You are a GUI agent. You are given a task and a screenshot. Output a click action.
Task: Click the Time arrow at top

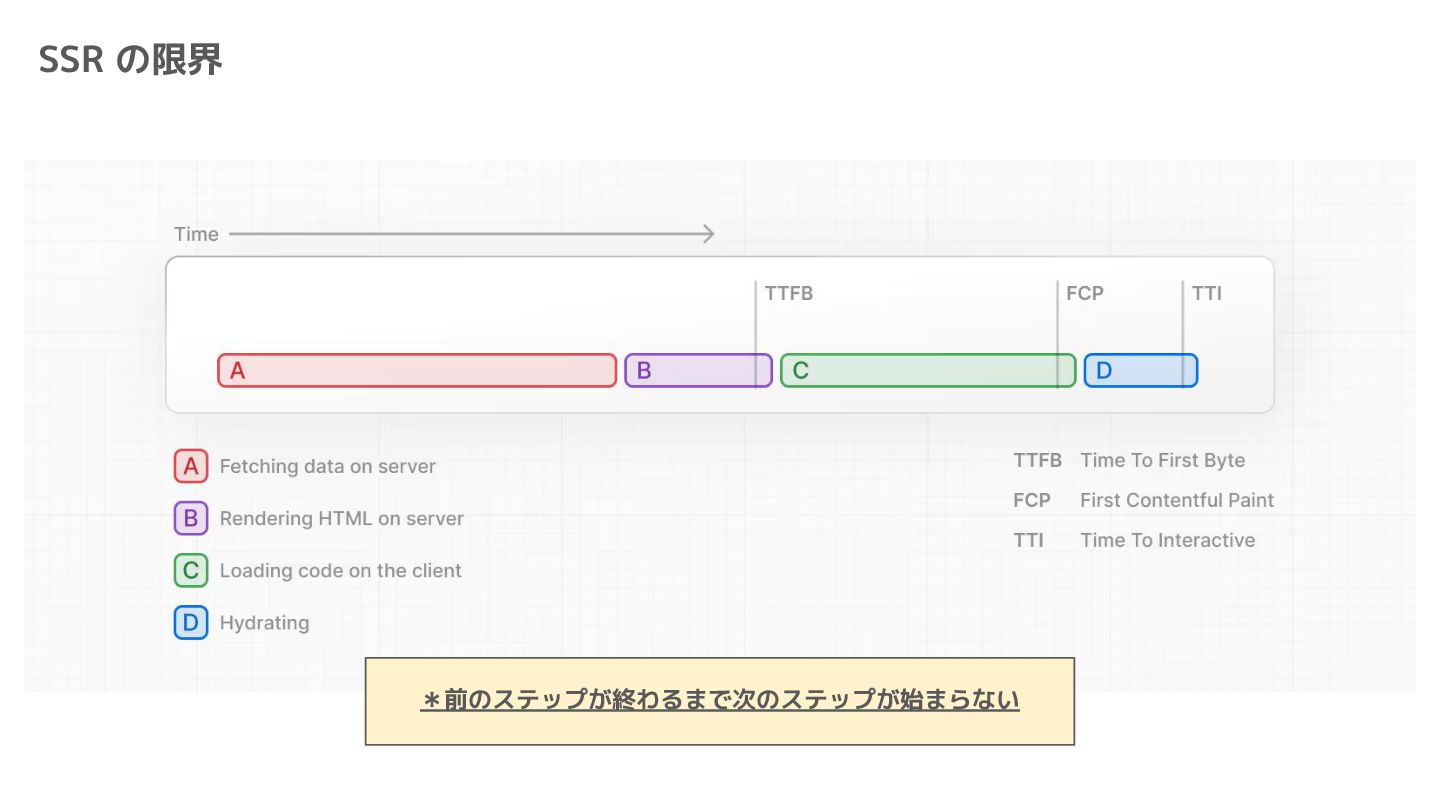pos(470,234)
